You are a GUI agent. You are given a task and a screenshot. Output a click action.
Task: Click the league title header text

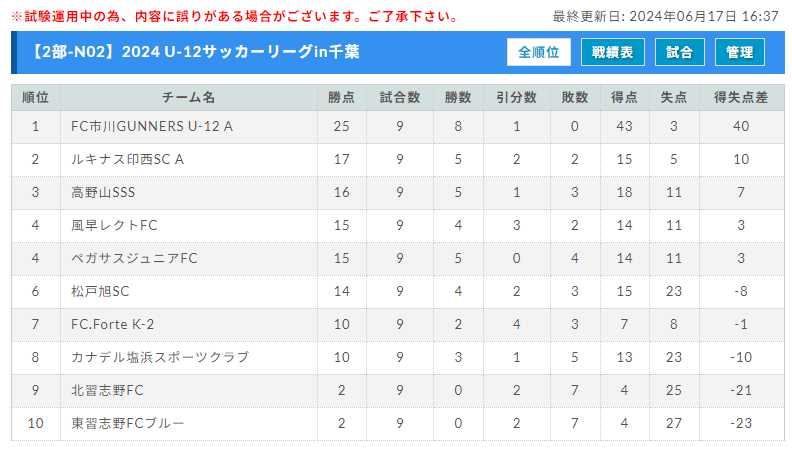(190, 52)
